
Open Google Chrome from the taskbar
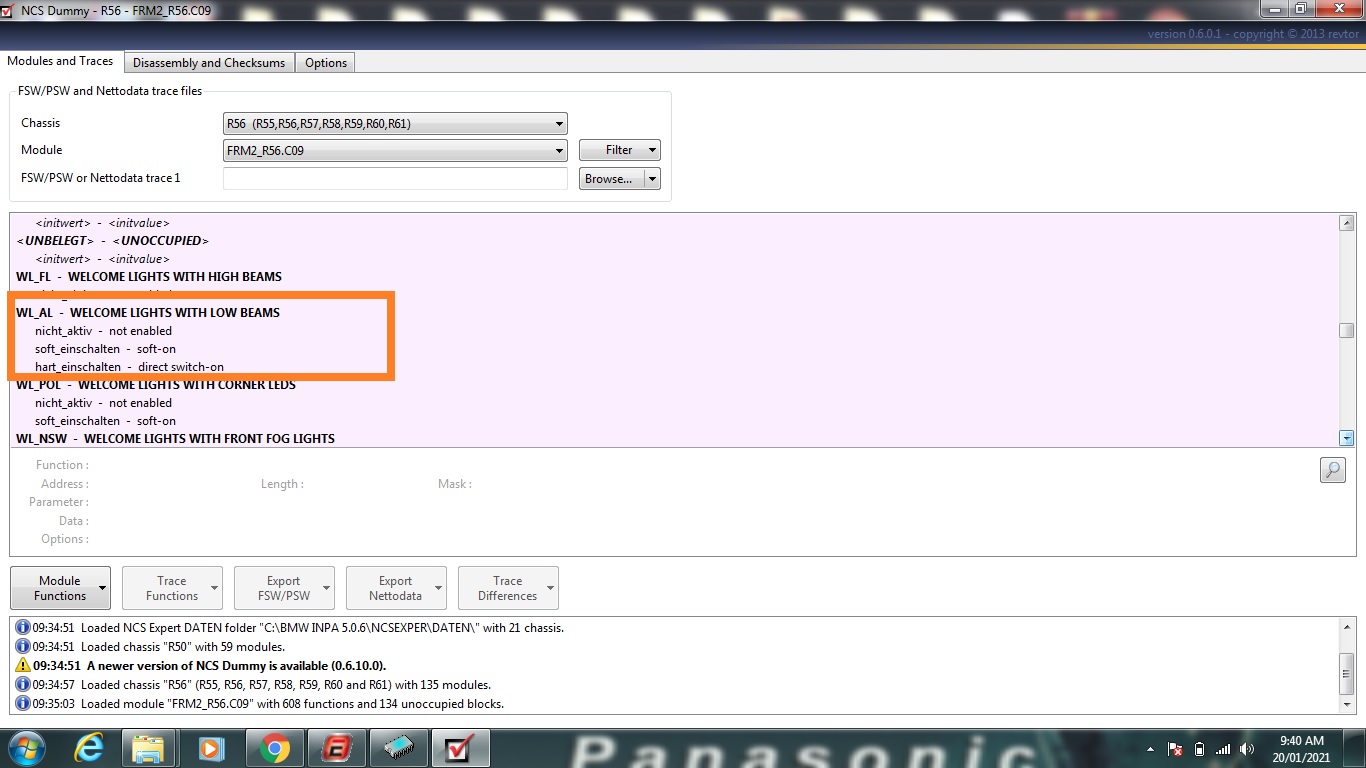click(x=274, y=748)
